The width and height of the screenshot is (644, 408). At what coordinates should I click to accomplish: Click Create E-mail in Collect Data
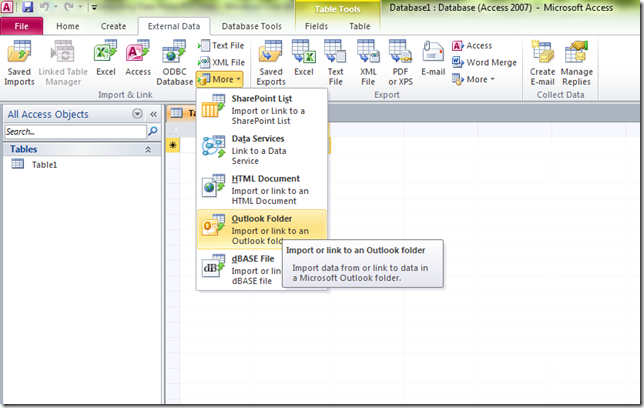click(542, 63)
